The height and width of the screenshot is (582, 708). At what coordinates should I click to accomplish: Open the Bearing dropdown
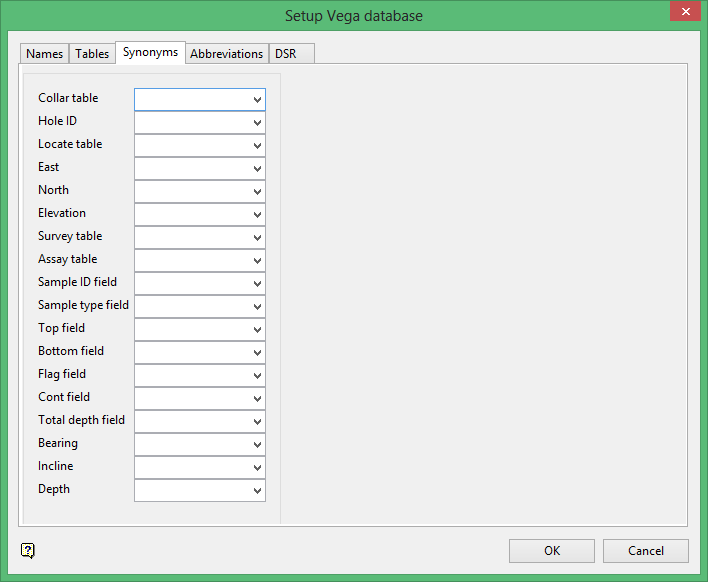(x=257, y=444)
